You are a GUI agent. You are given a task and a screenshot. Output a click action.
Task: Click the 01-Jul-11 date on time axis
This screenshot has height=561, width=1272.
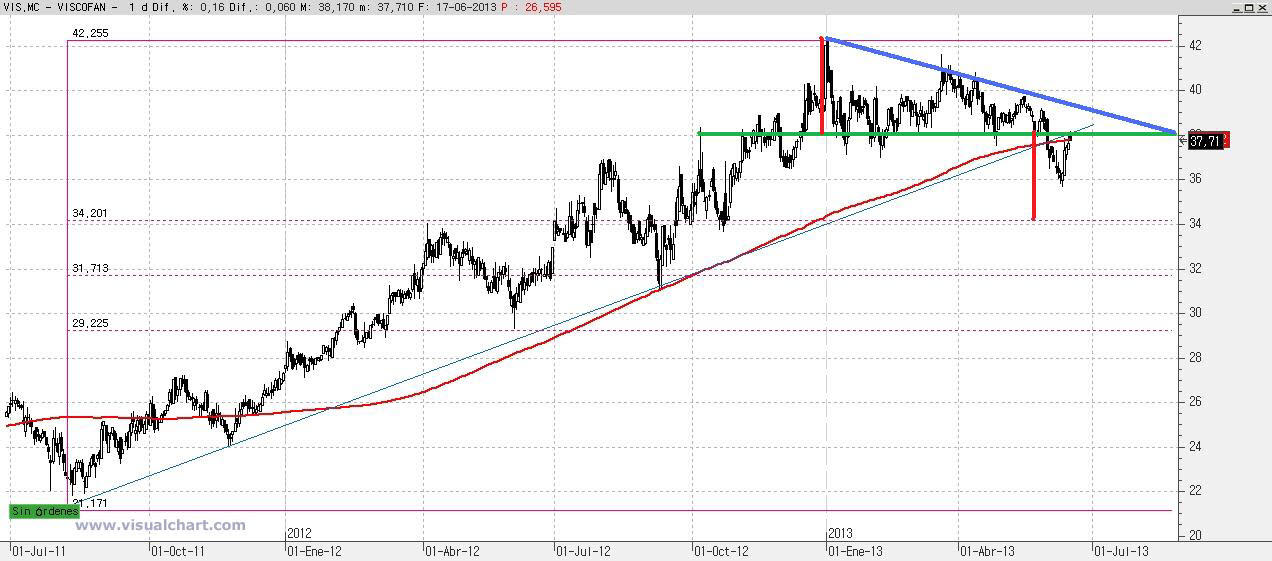(x=39, y=550)
